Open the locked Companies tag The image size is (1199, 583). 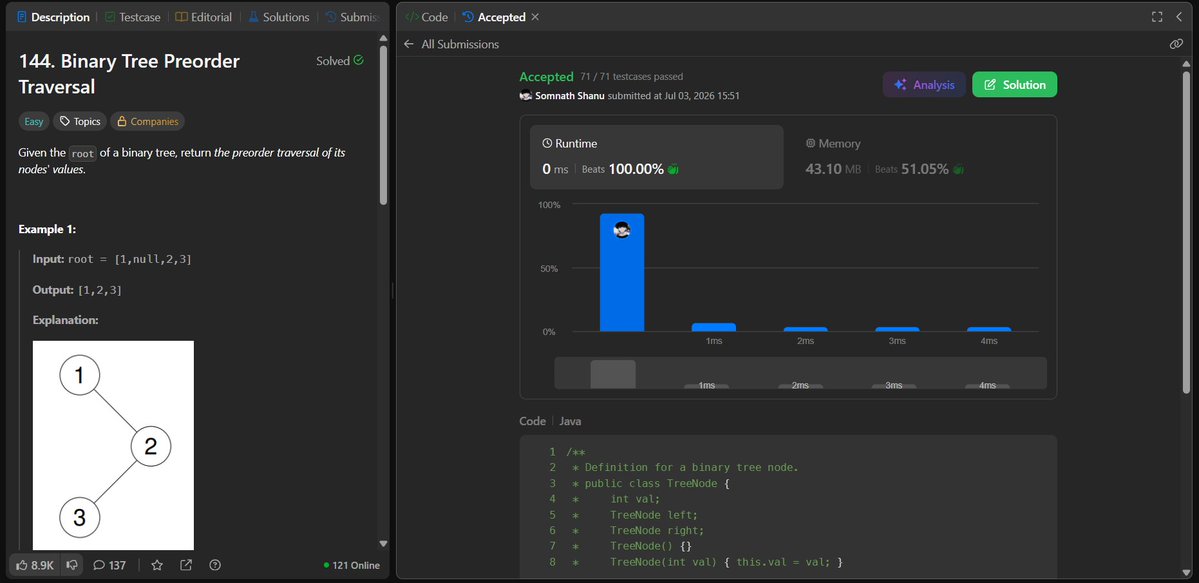point(147,121)
